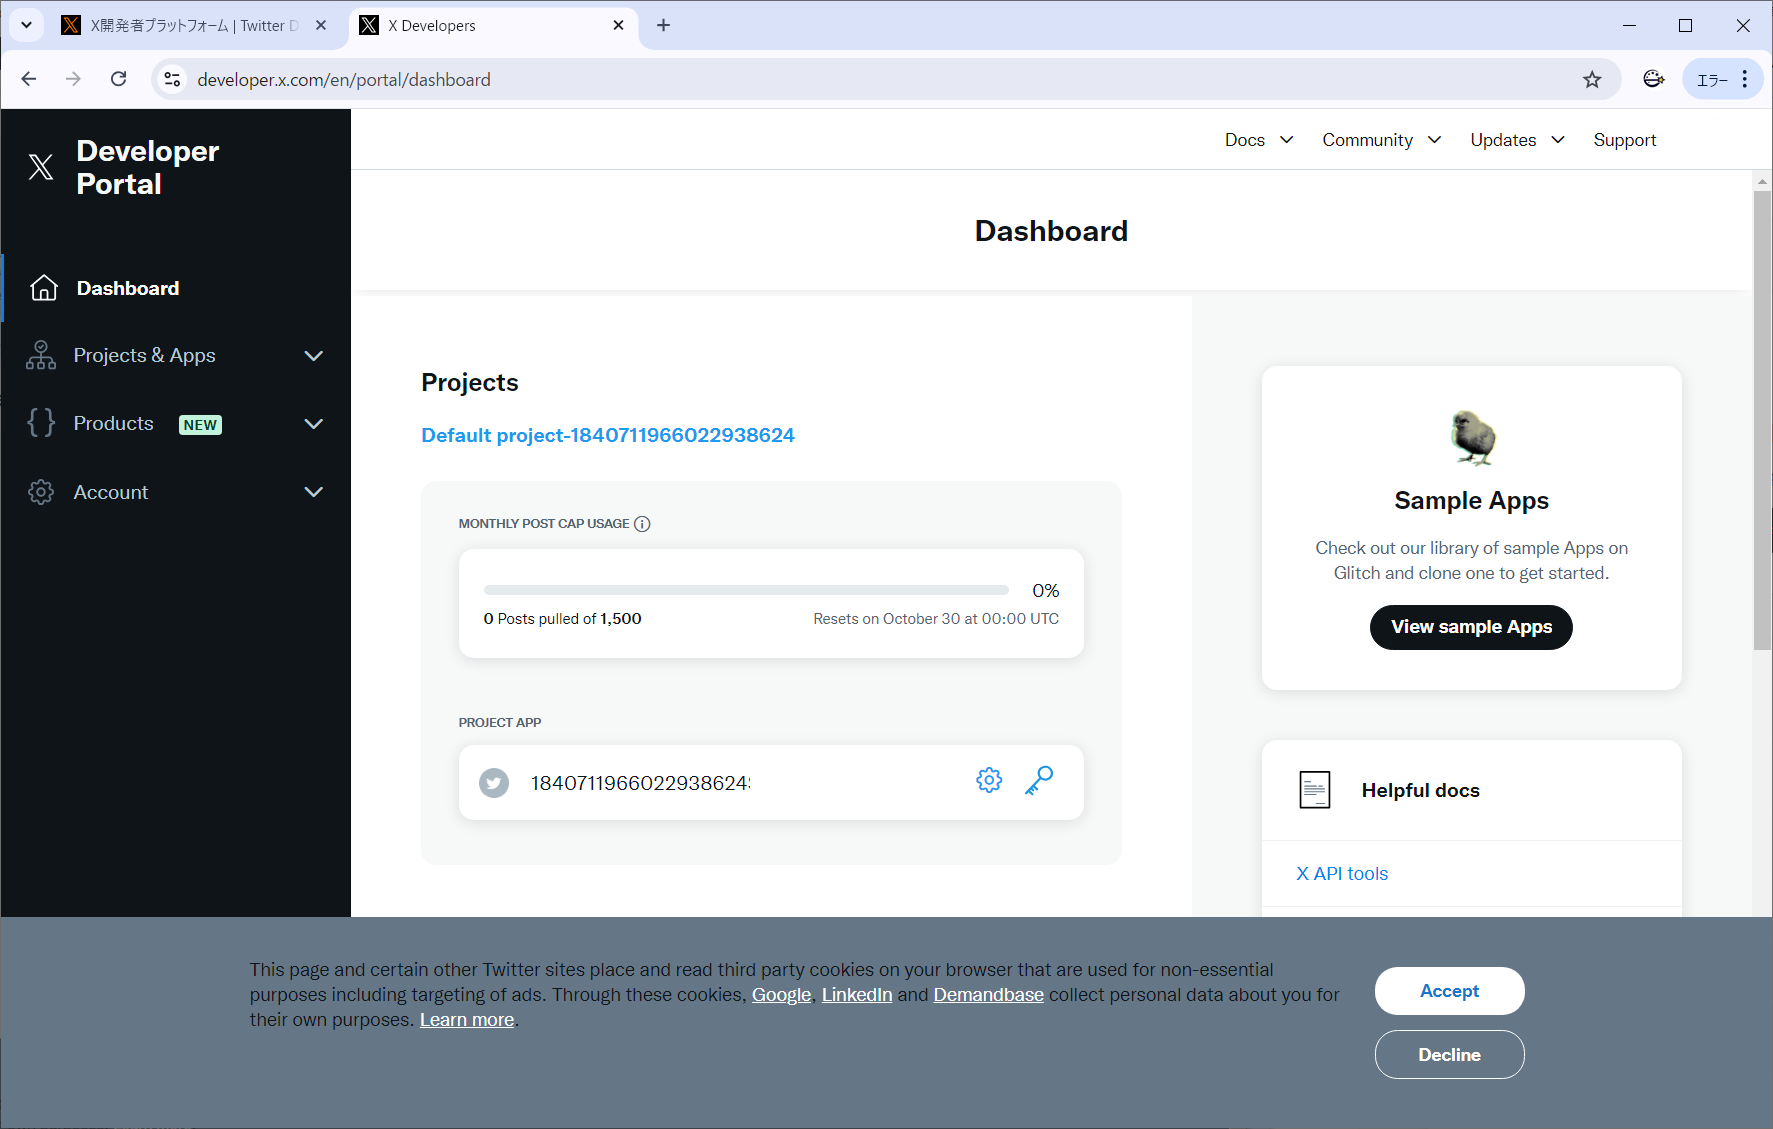Reload the page

[119, 80]
